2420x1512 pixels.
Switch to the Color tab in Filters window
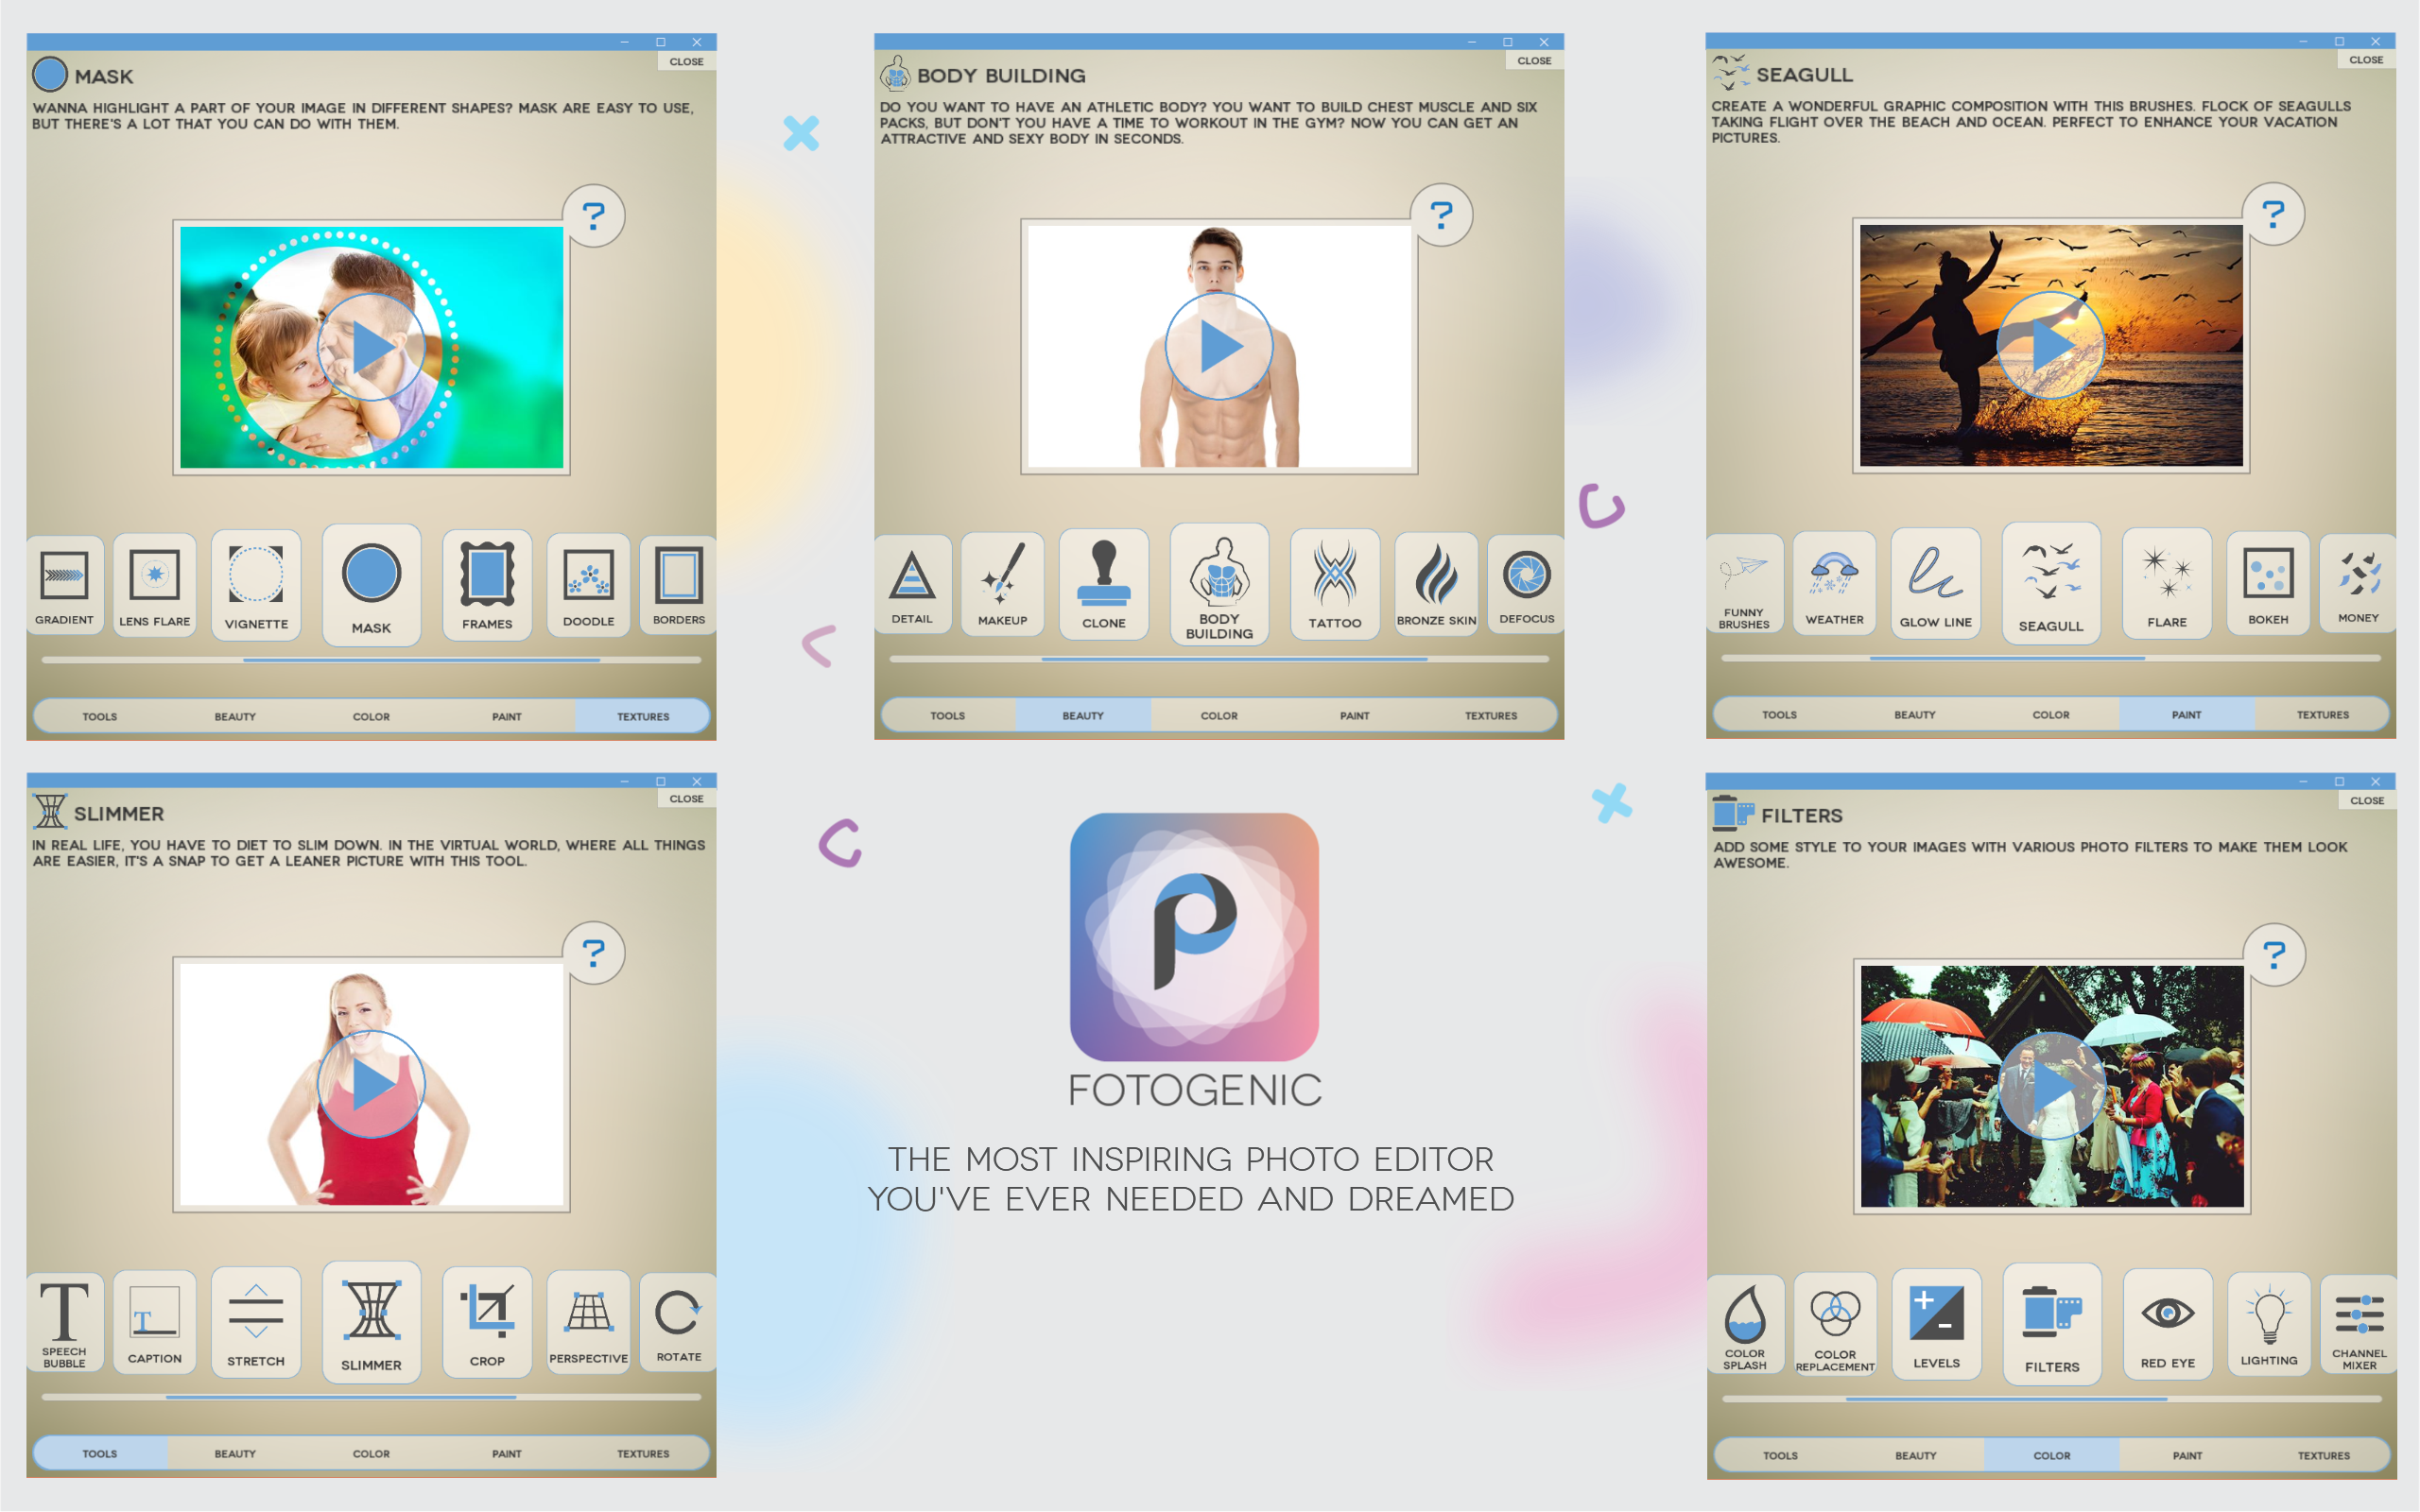coord(2052,1456)
